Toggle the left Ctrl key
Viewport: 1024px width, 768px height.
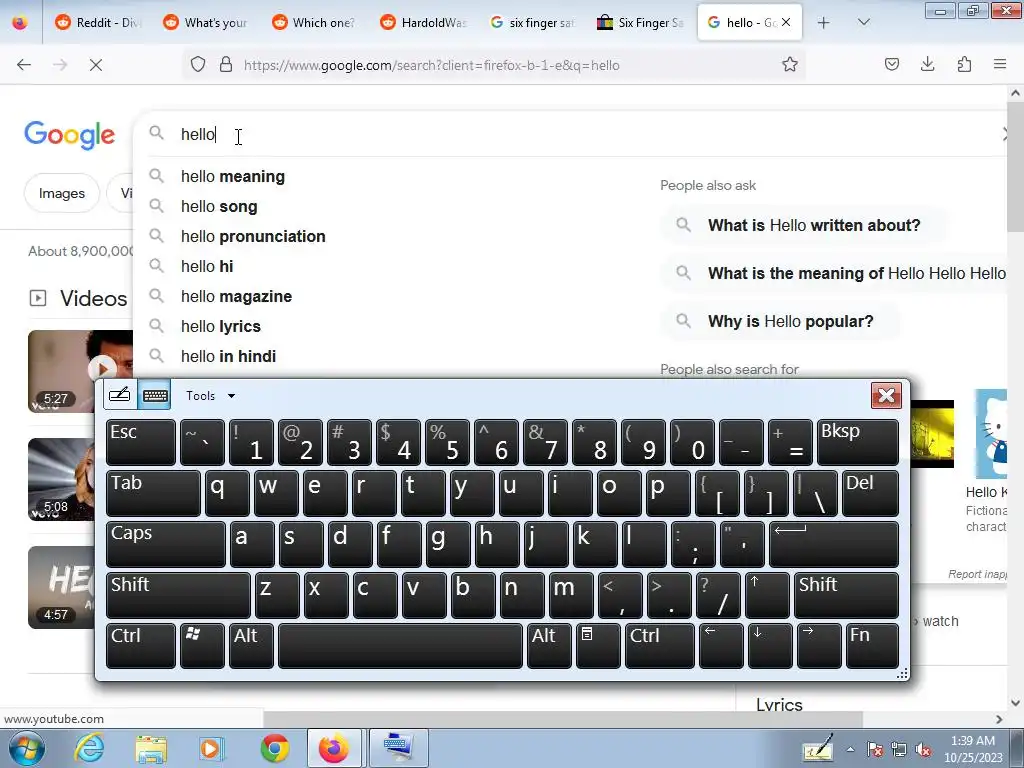click(140, 646)
